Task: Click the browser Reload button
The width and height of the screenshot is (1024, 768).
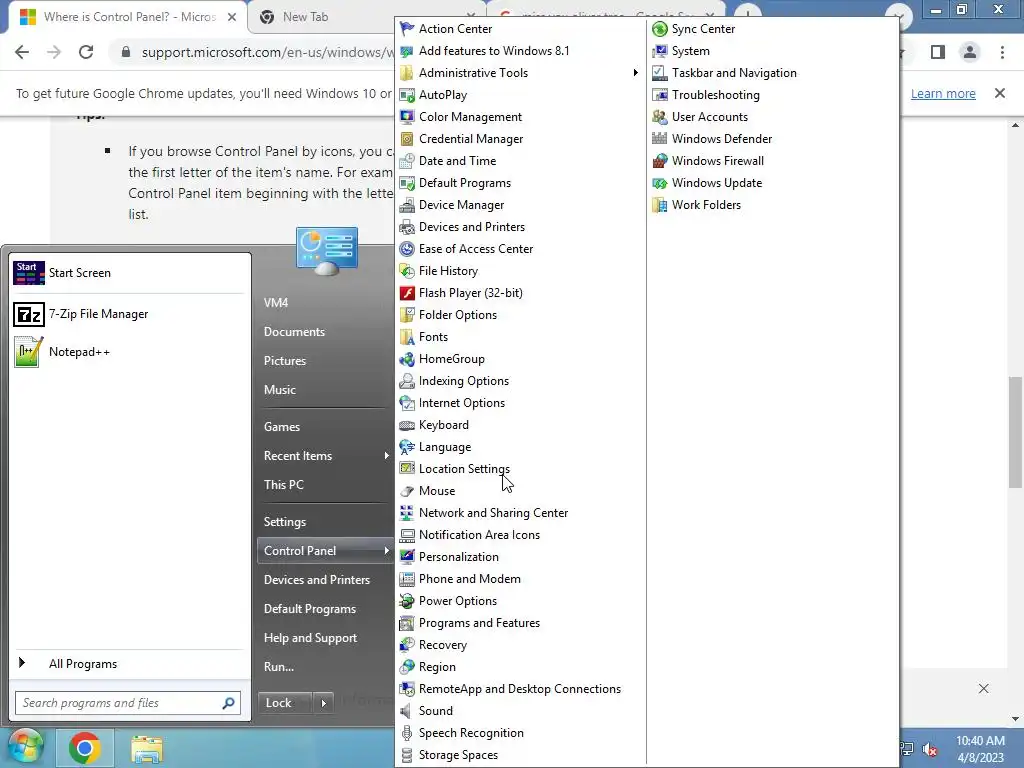Action: (86, 52)
